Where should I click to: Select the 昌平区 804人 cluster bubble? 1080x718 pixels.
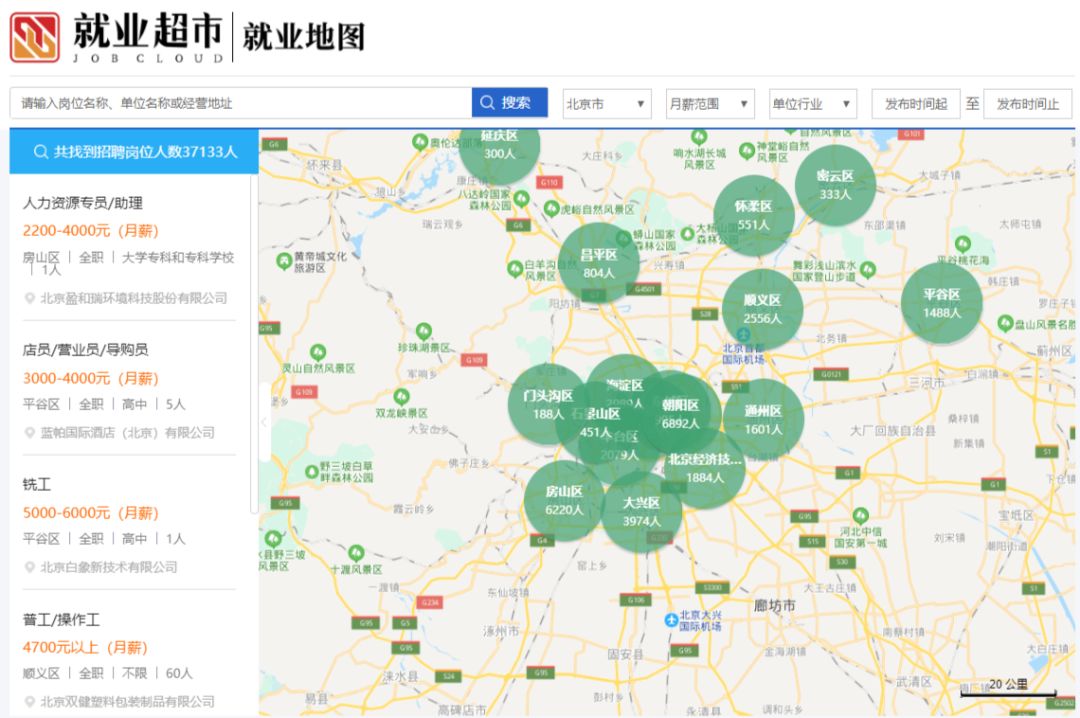599,263
